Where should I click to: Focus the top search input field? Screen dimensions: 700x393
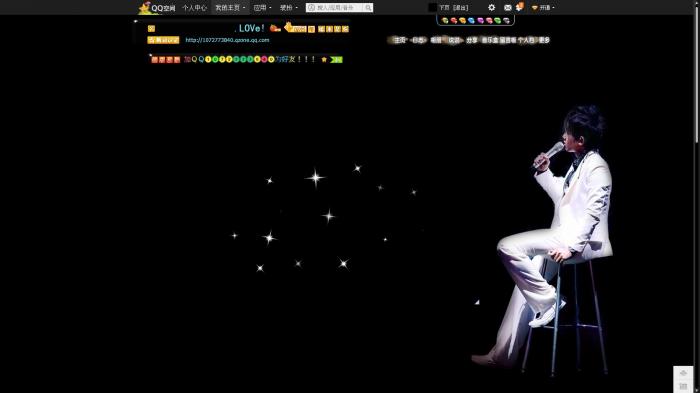(335, 8)
